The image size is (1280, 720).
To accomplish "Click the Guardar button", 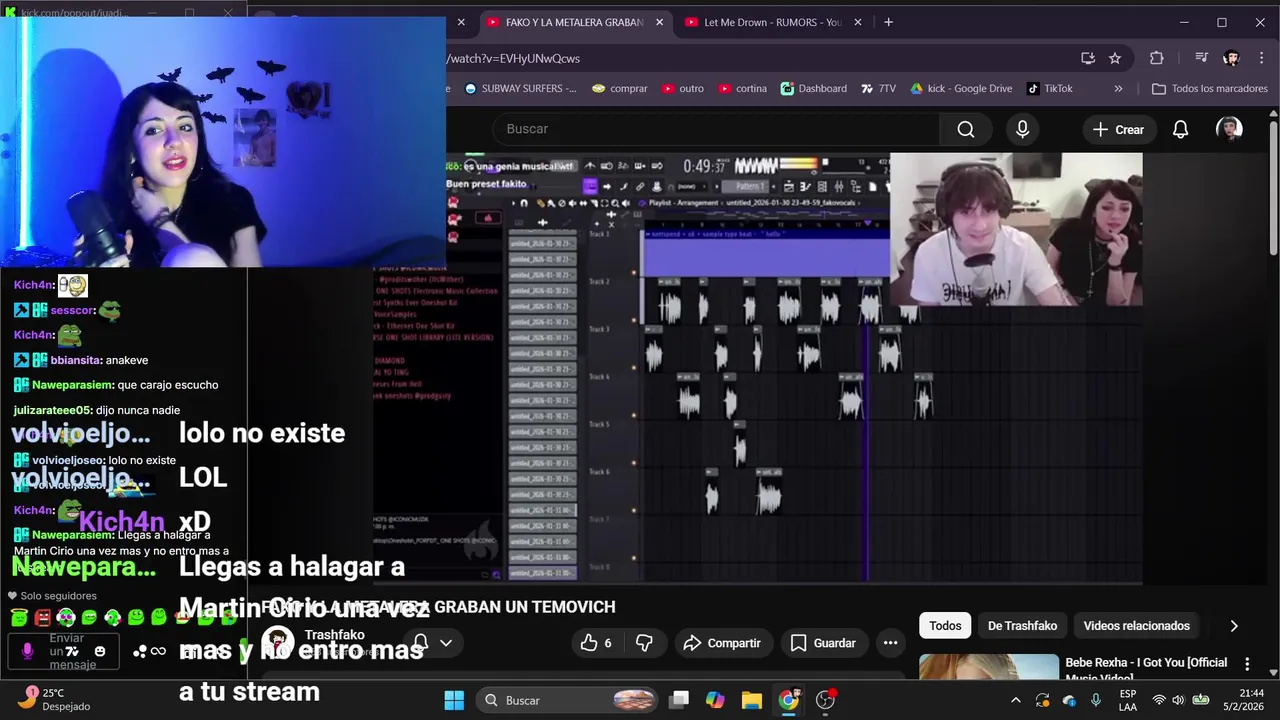I will click(x=823, y=643).
